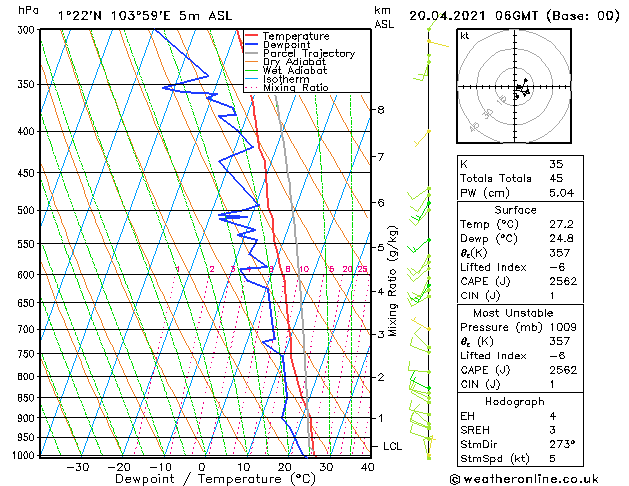
Task: Click the grey line sample beside Parcel Trajectory
Action: (252, 53)
